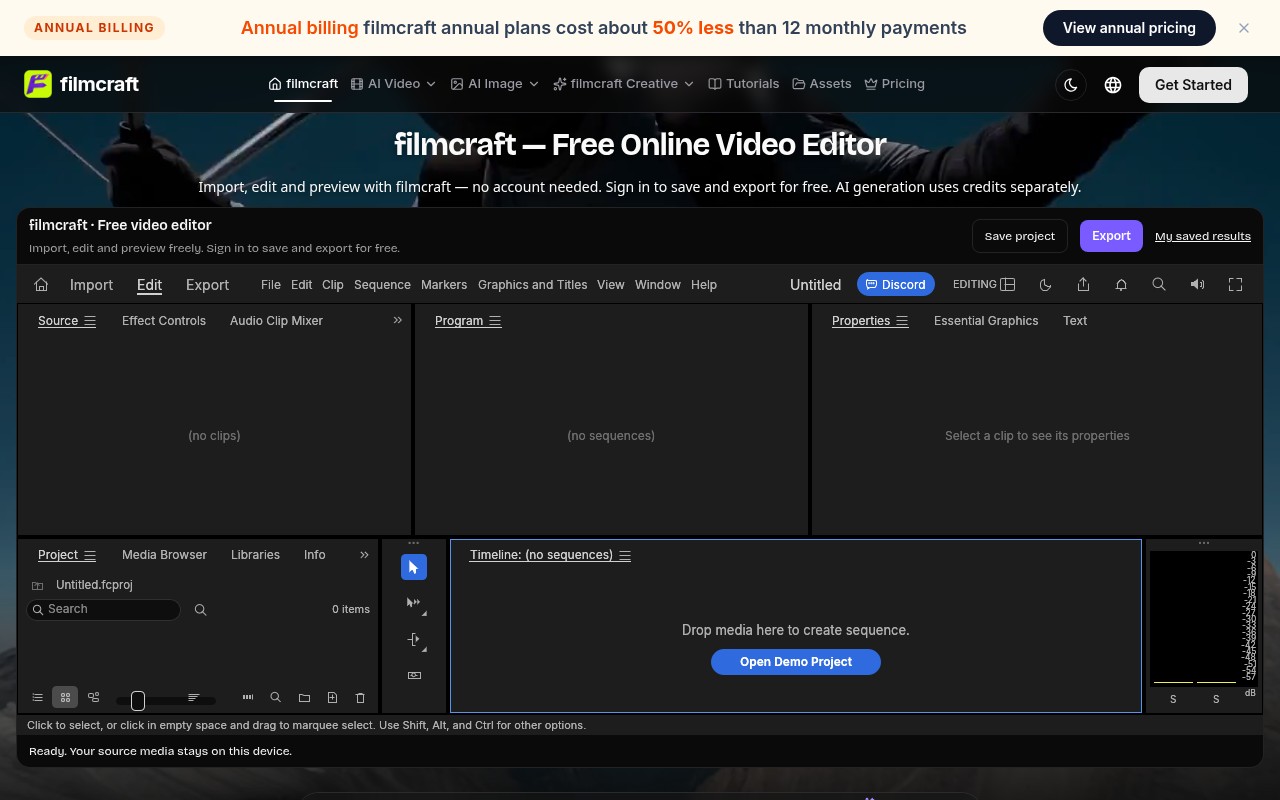Select the Track Select Forward tool
Image resolution: width=1280 pixels, height=800 pixels.
[x=414, y=603]
